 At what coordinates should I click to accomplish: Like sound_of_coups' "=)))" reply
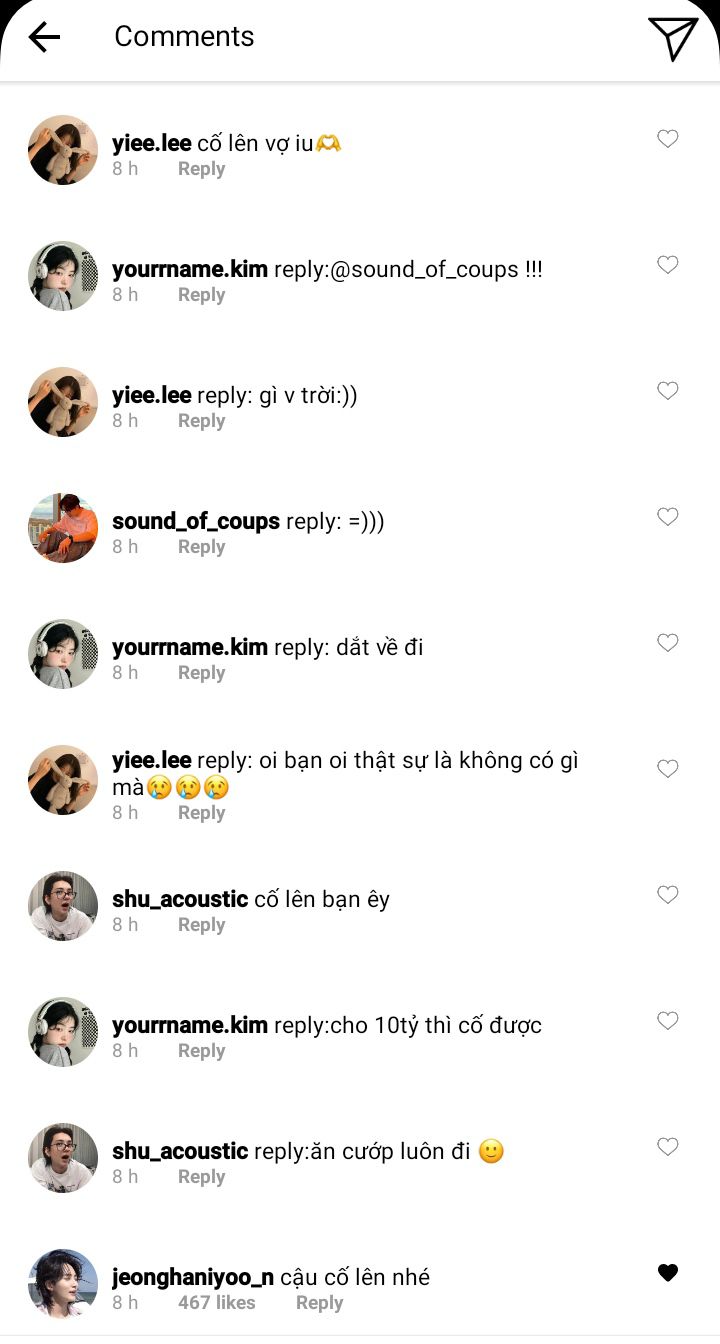668,517
